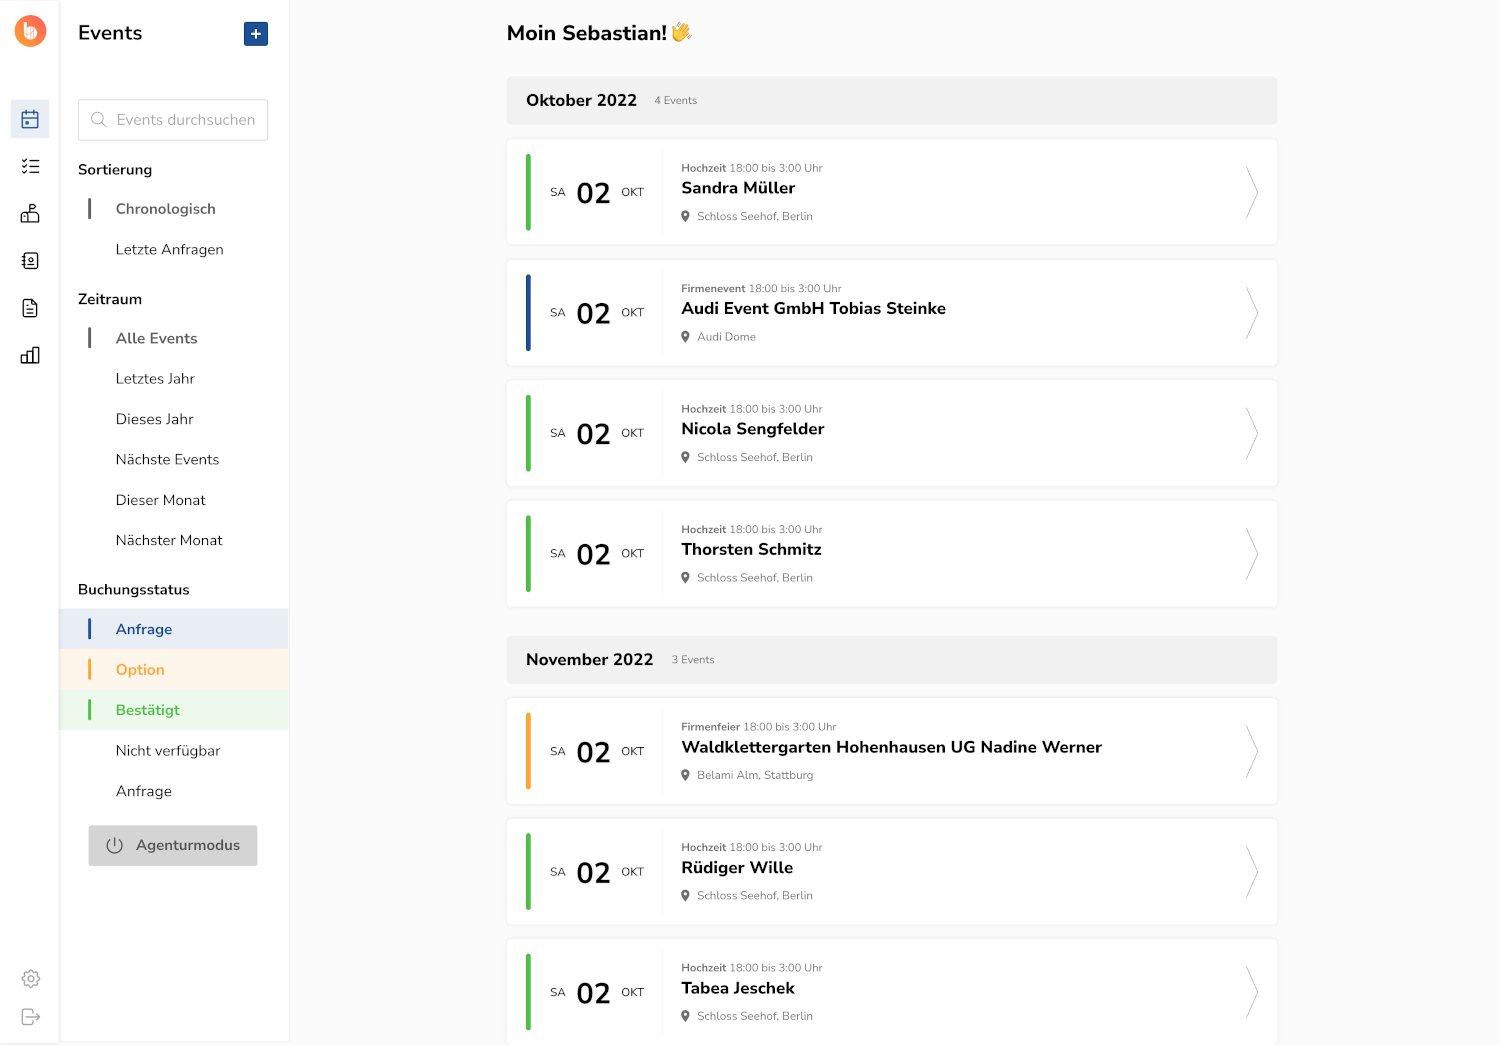Click orange status bar of Waldklettergarten card
The image size is (1500, 1045).
point(528,751)
